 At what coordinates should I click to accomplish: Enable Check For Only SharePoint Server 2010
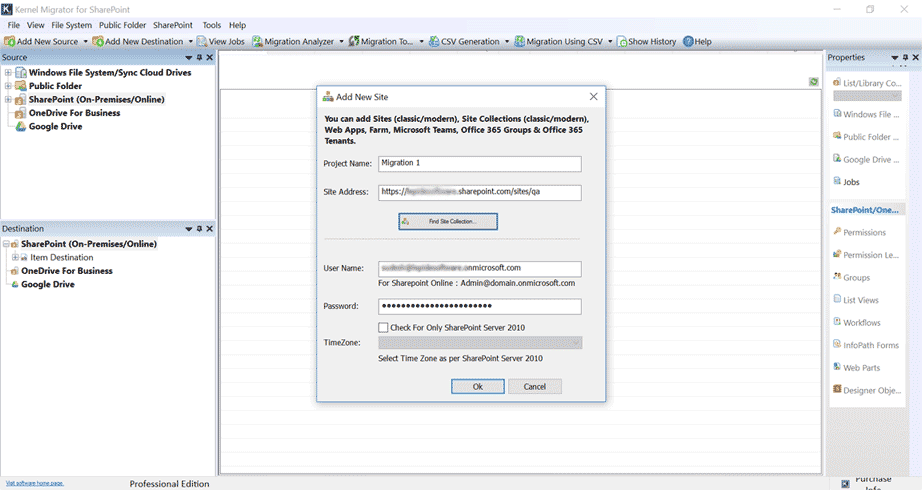(384, 328)
